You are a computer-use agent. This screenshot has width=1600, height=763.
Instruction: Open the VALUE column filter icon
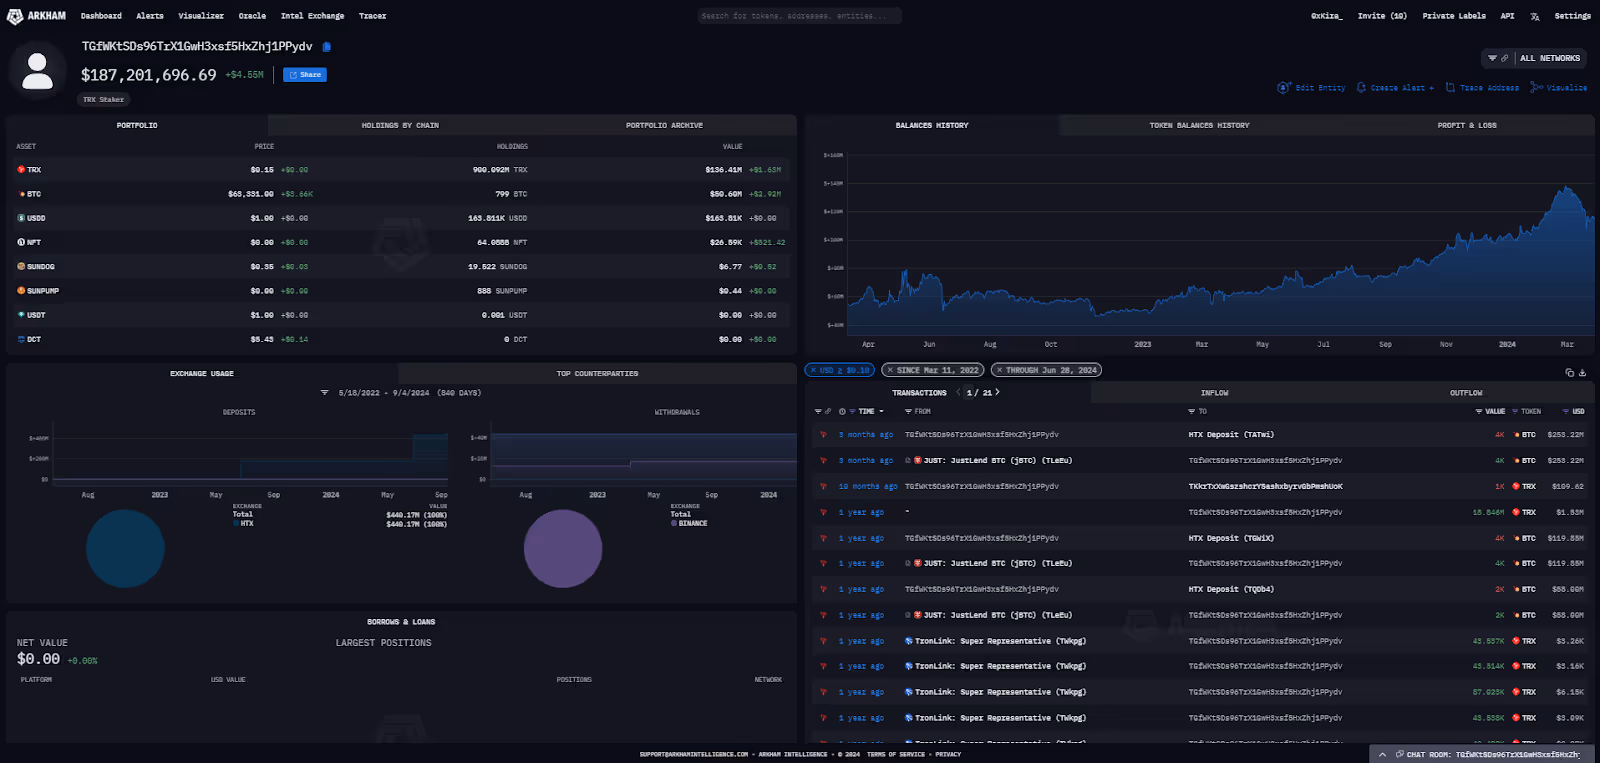pos(1479,411)
